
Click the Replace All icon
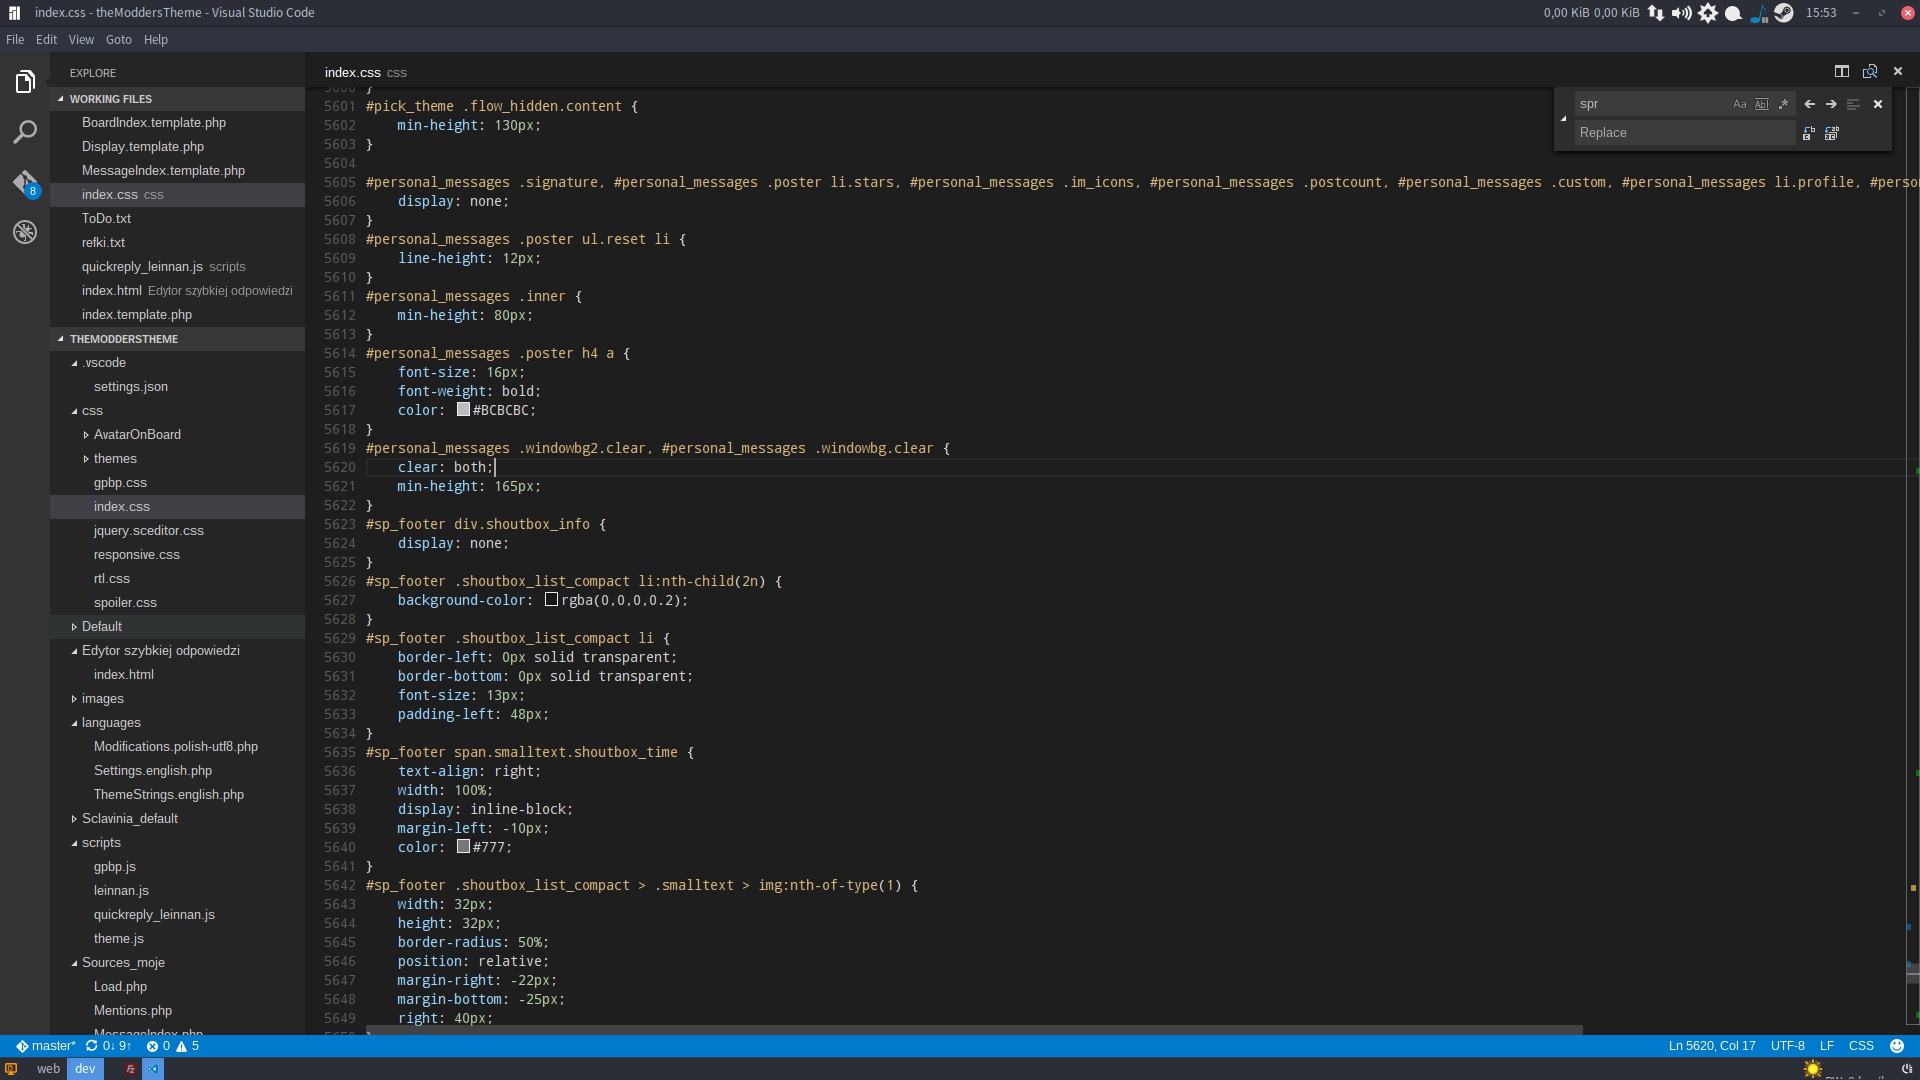pos(1832,133)
